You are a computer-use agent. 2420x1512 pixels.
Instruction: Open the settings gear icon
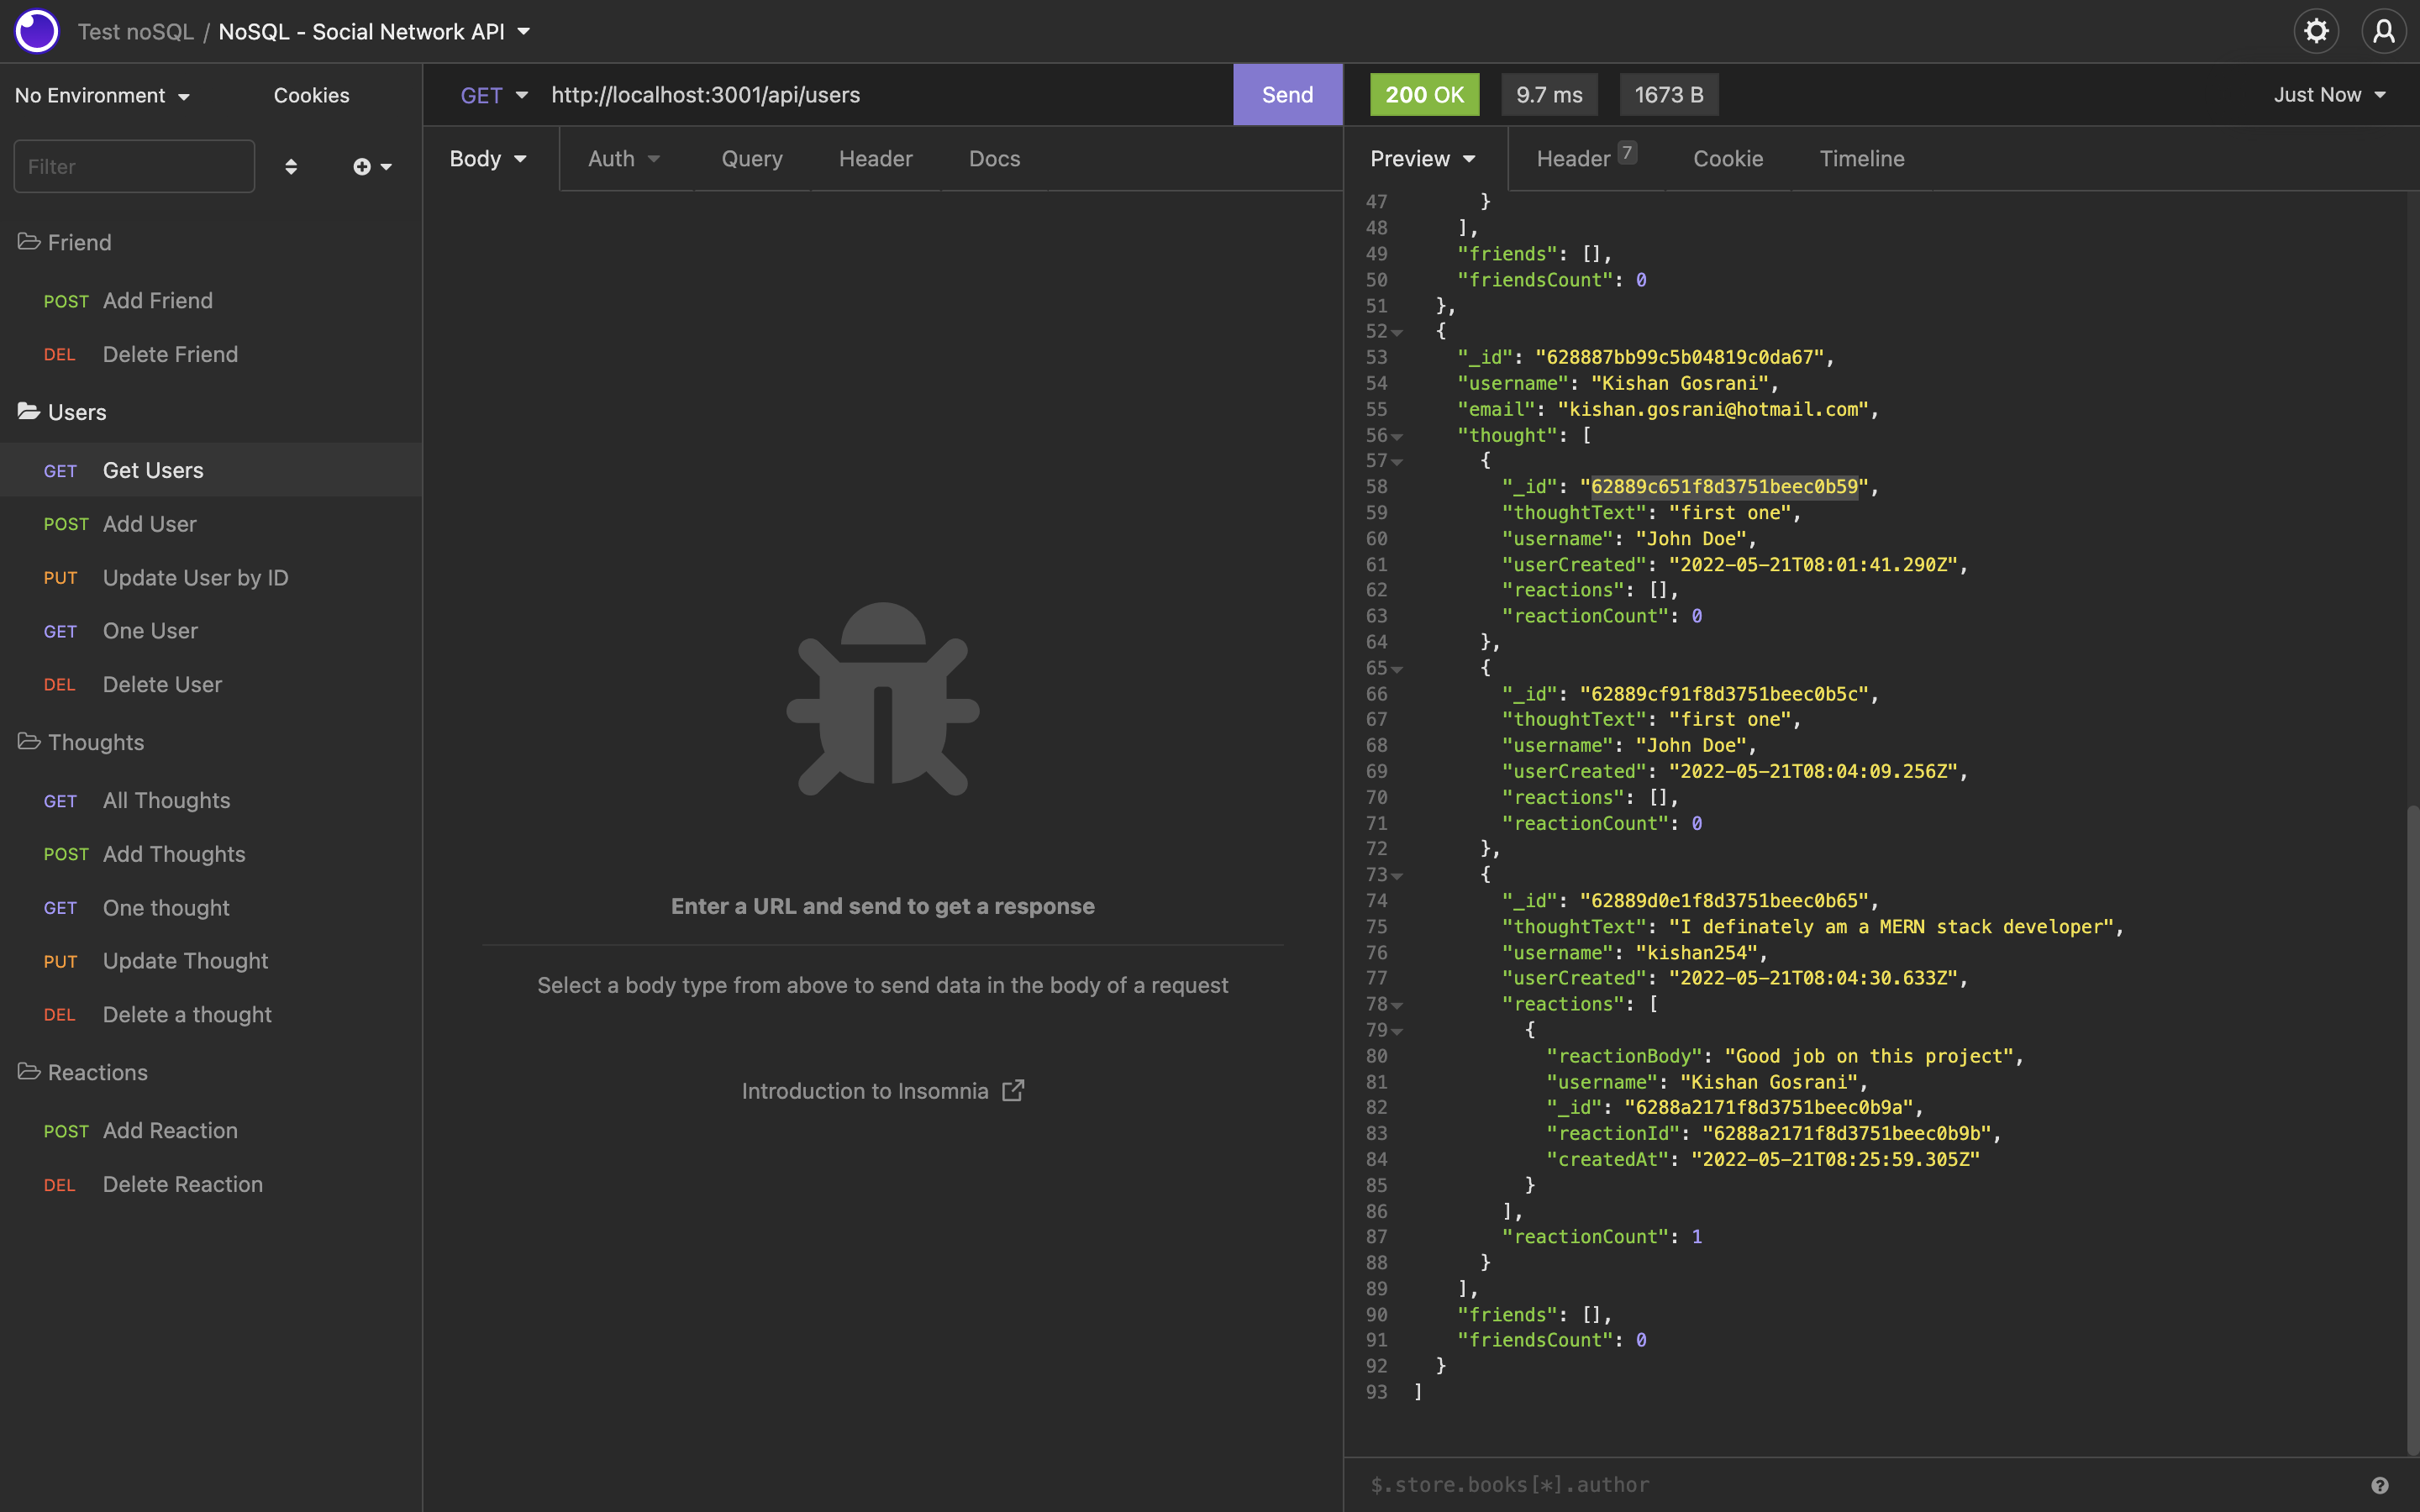tap(2315, 31)
